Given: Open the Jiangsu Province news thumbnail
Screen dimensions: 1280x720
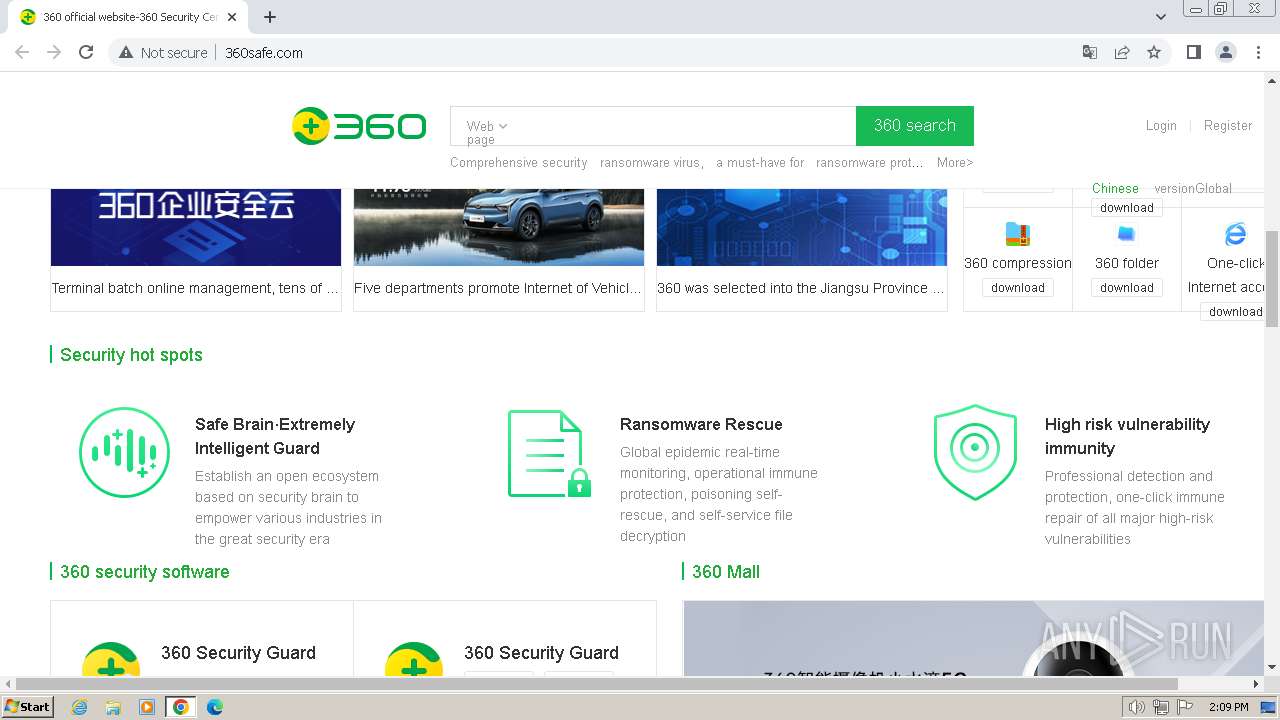Looking at the screenshot, I should [802, 227].
